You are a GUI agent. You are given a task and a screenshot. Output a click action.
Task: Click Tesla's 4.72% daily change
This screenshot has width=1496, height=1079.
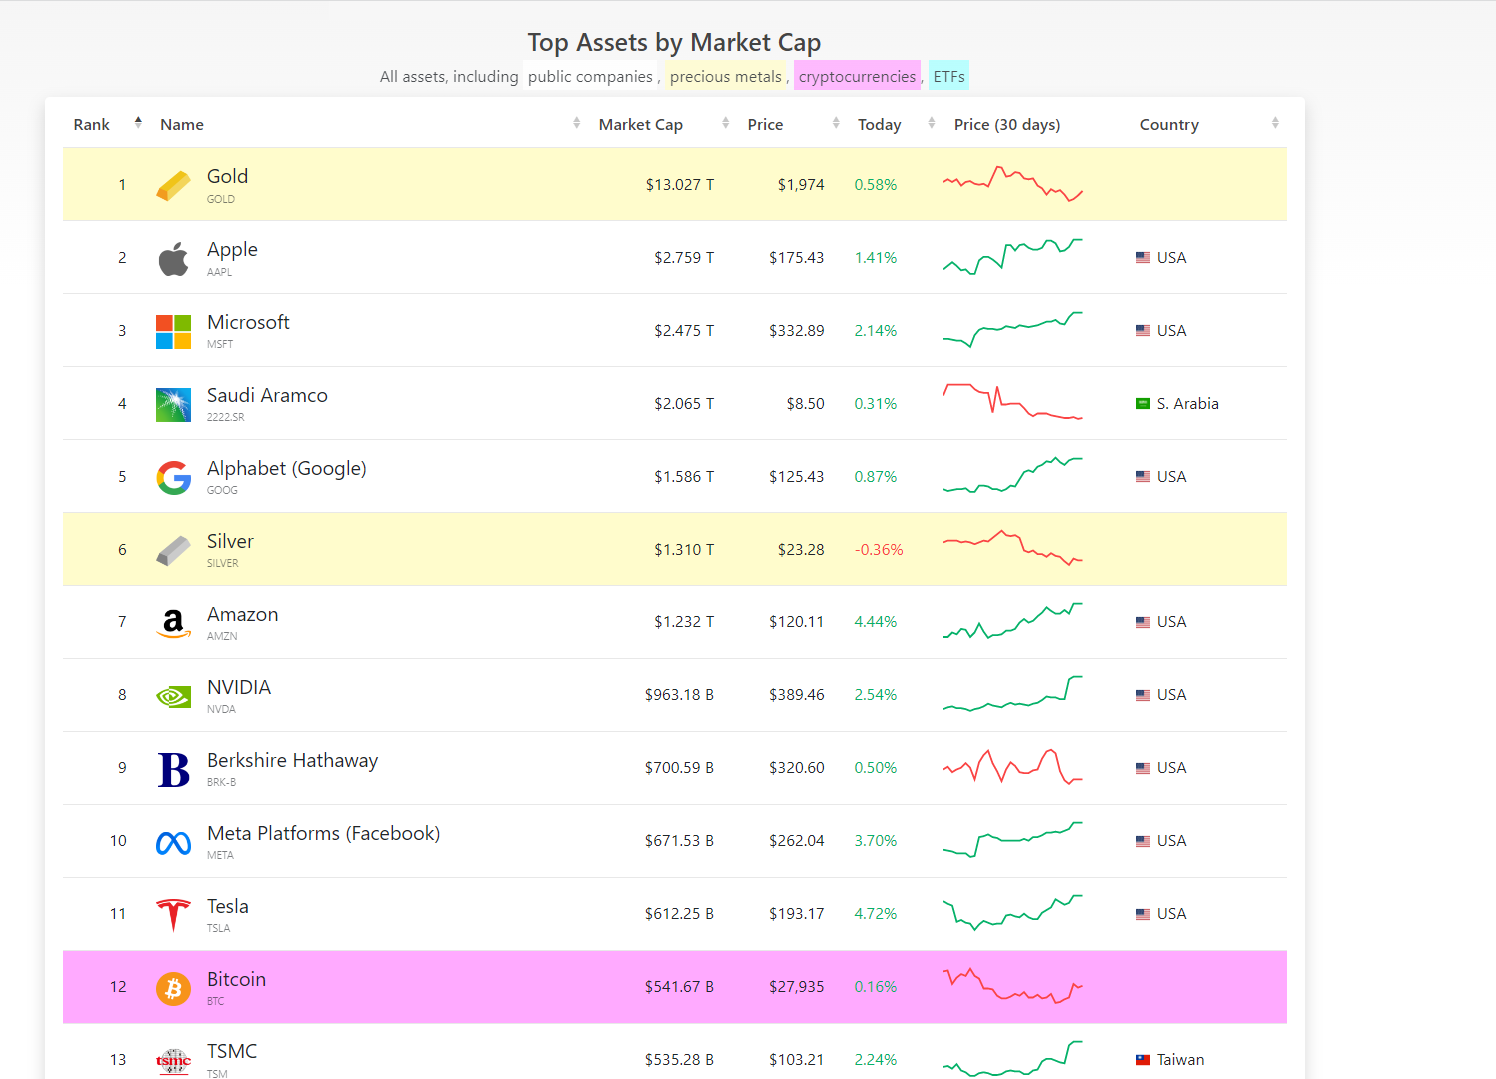[x=876, y=914]
